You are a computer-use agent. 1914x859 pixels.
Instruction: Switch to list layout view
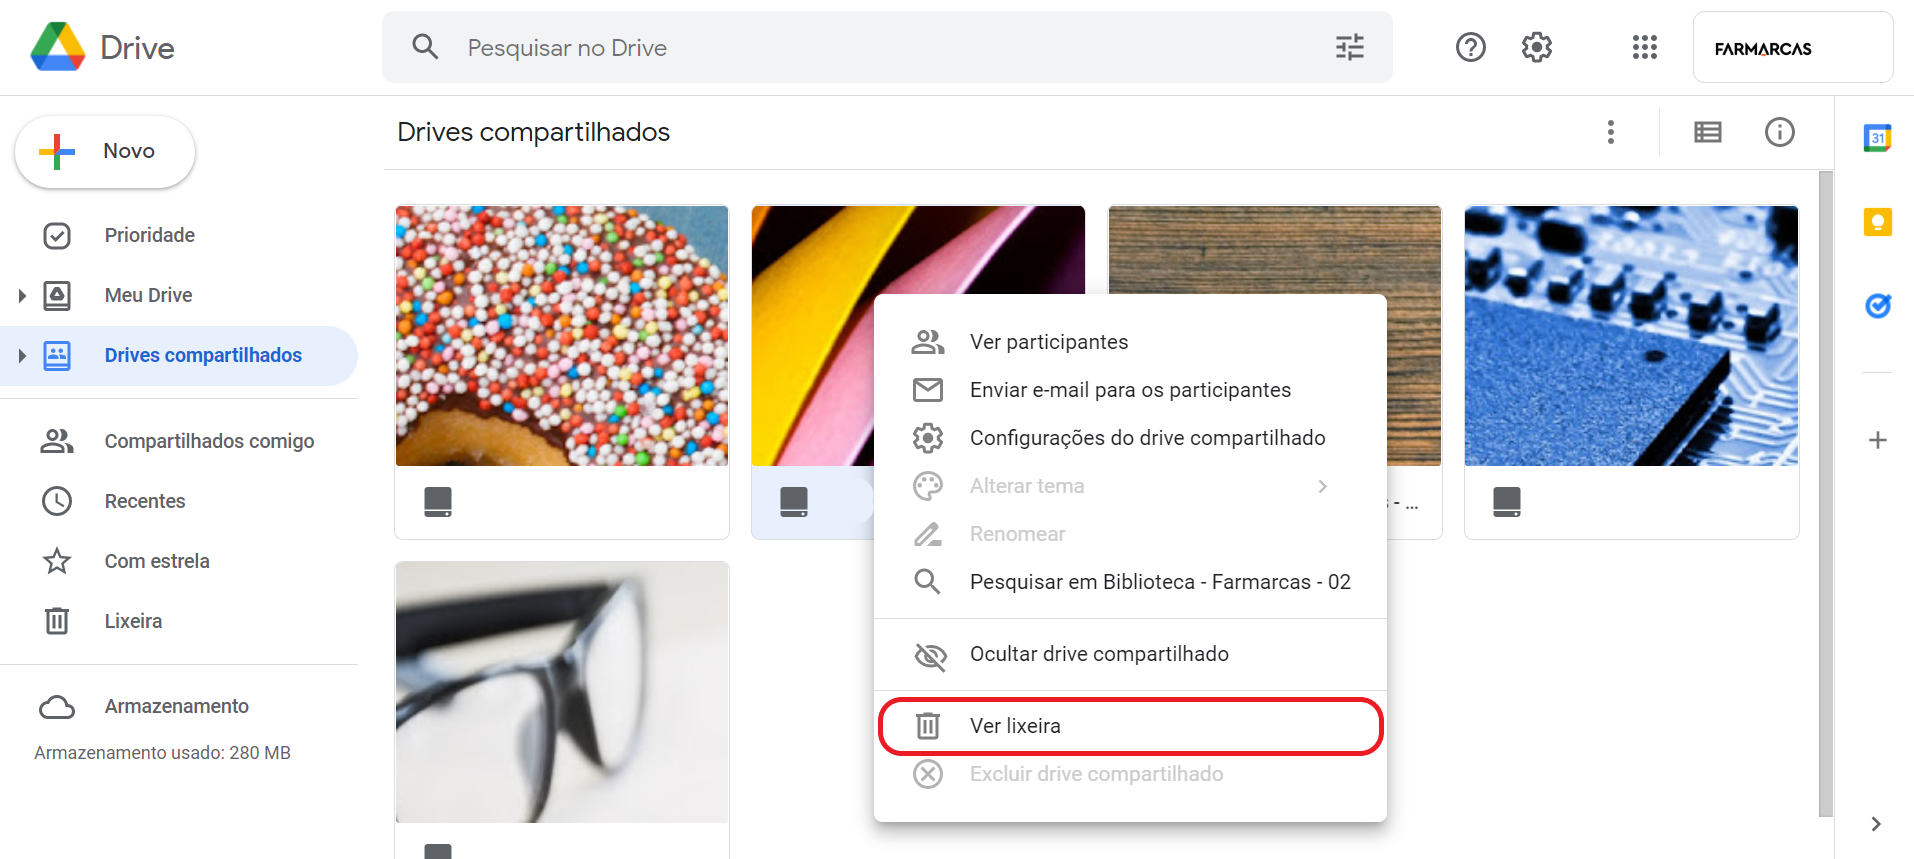(1707, 132)
